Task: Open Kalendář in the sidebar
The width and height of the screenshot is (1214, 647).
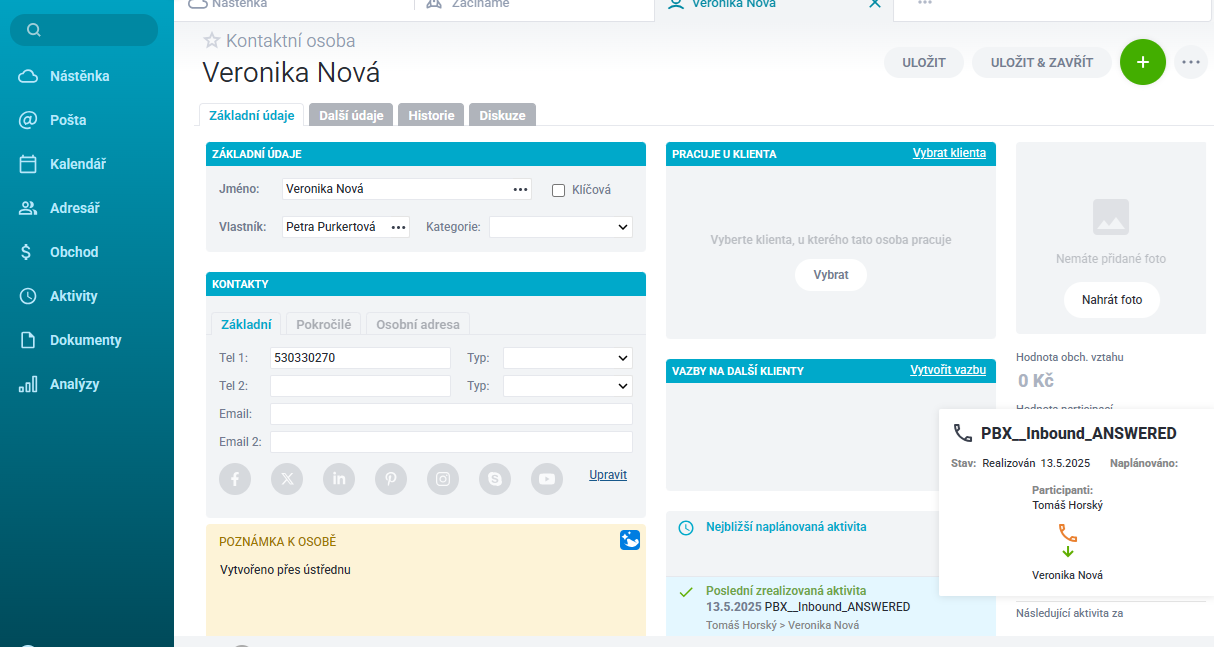Action: pos(78,164)
